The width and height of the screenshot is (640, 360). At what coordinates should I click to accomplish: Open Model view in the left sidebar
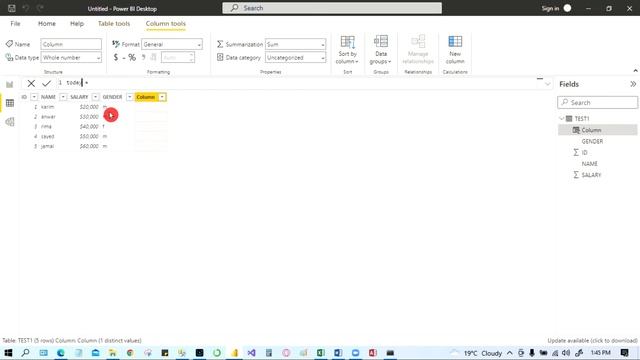[x=10, y=122]
